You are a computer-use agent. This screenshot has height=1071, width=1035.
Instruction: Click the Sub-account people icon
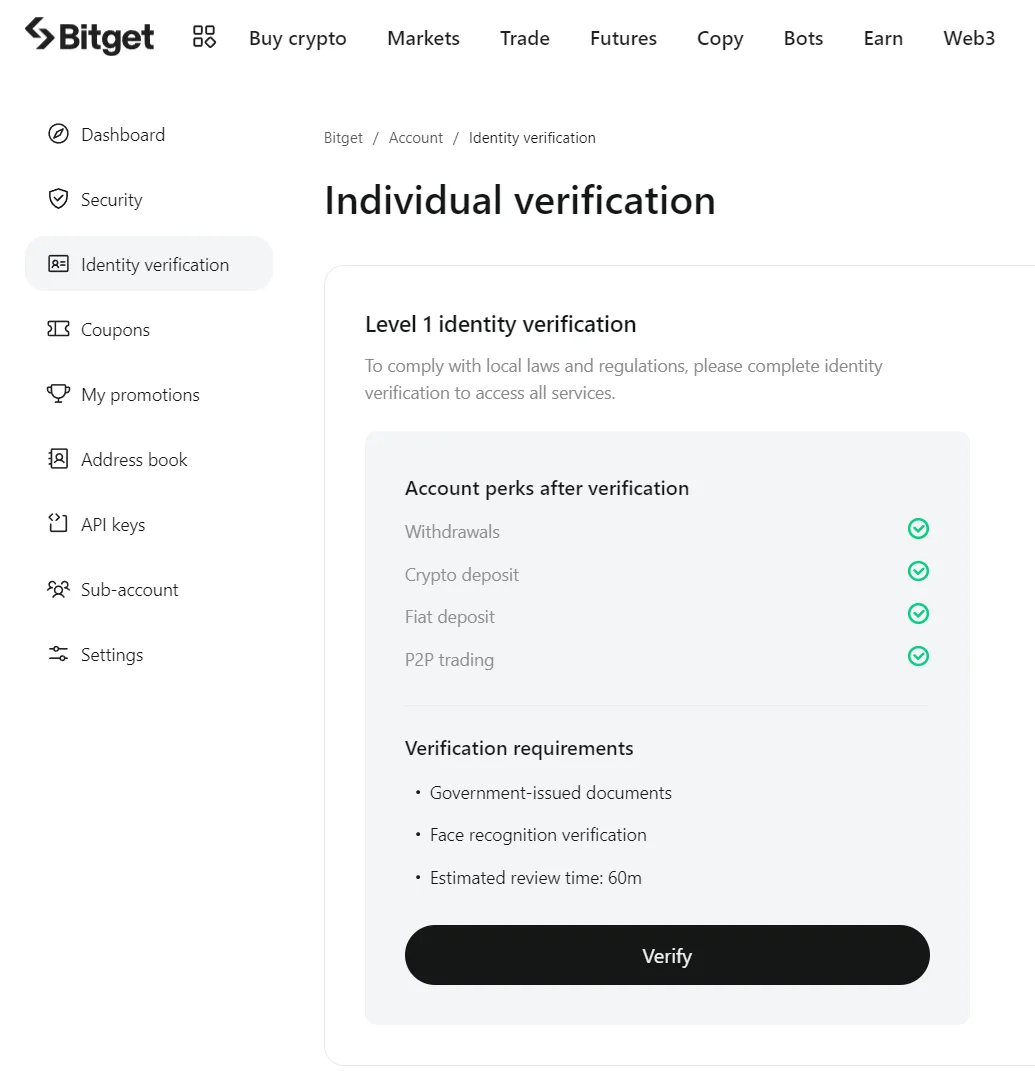tap(58, 589)
